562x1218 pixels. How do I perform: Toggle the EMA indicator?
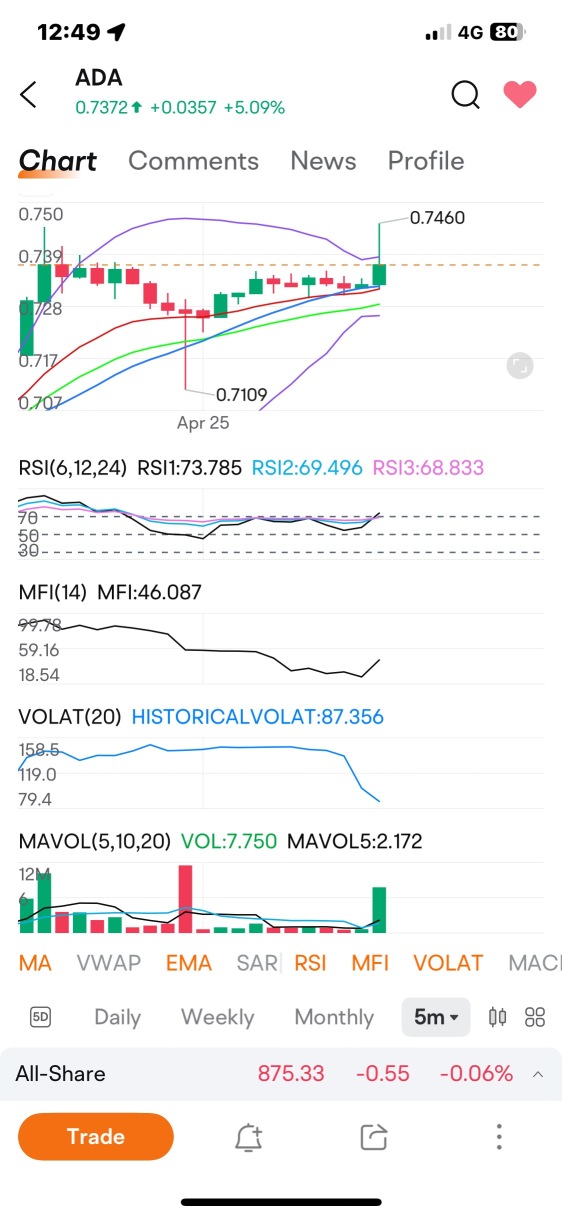click(189, 963)
